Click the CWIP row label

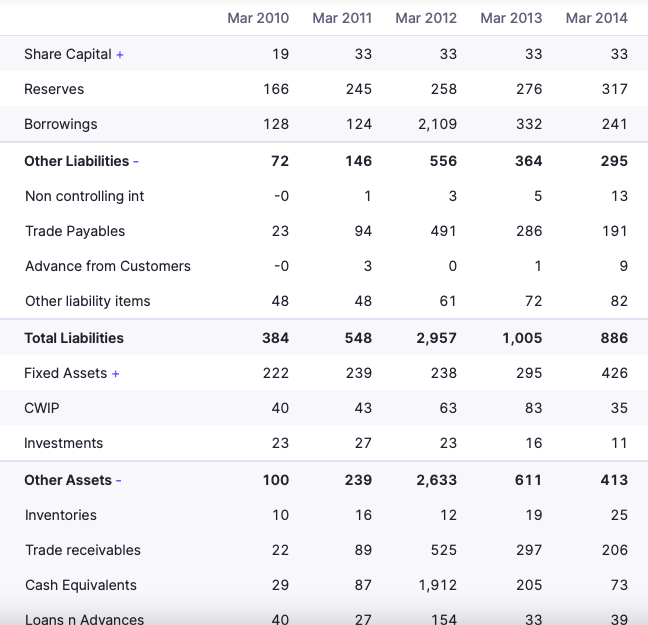tap(42, 408)
